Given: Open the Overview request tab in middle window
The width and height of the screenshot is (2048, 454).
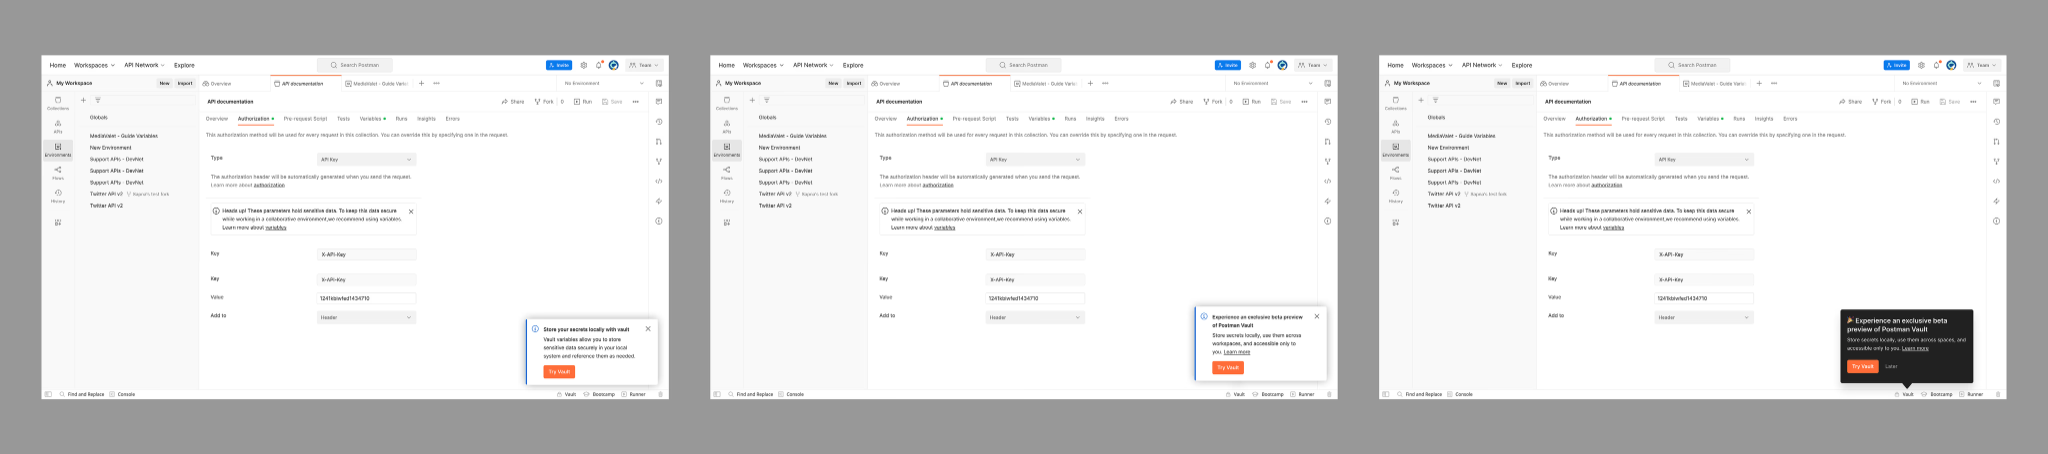Looking at the screenshot, I should tap(886, 83).
